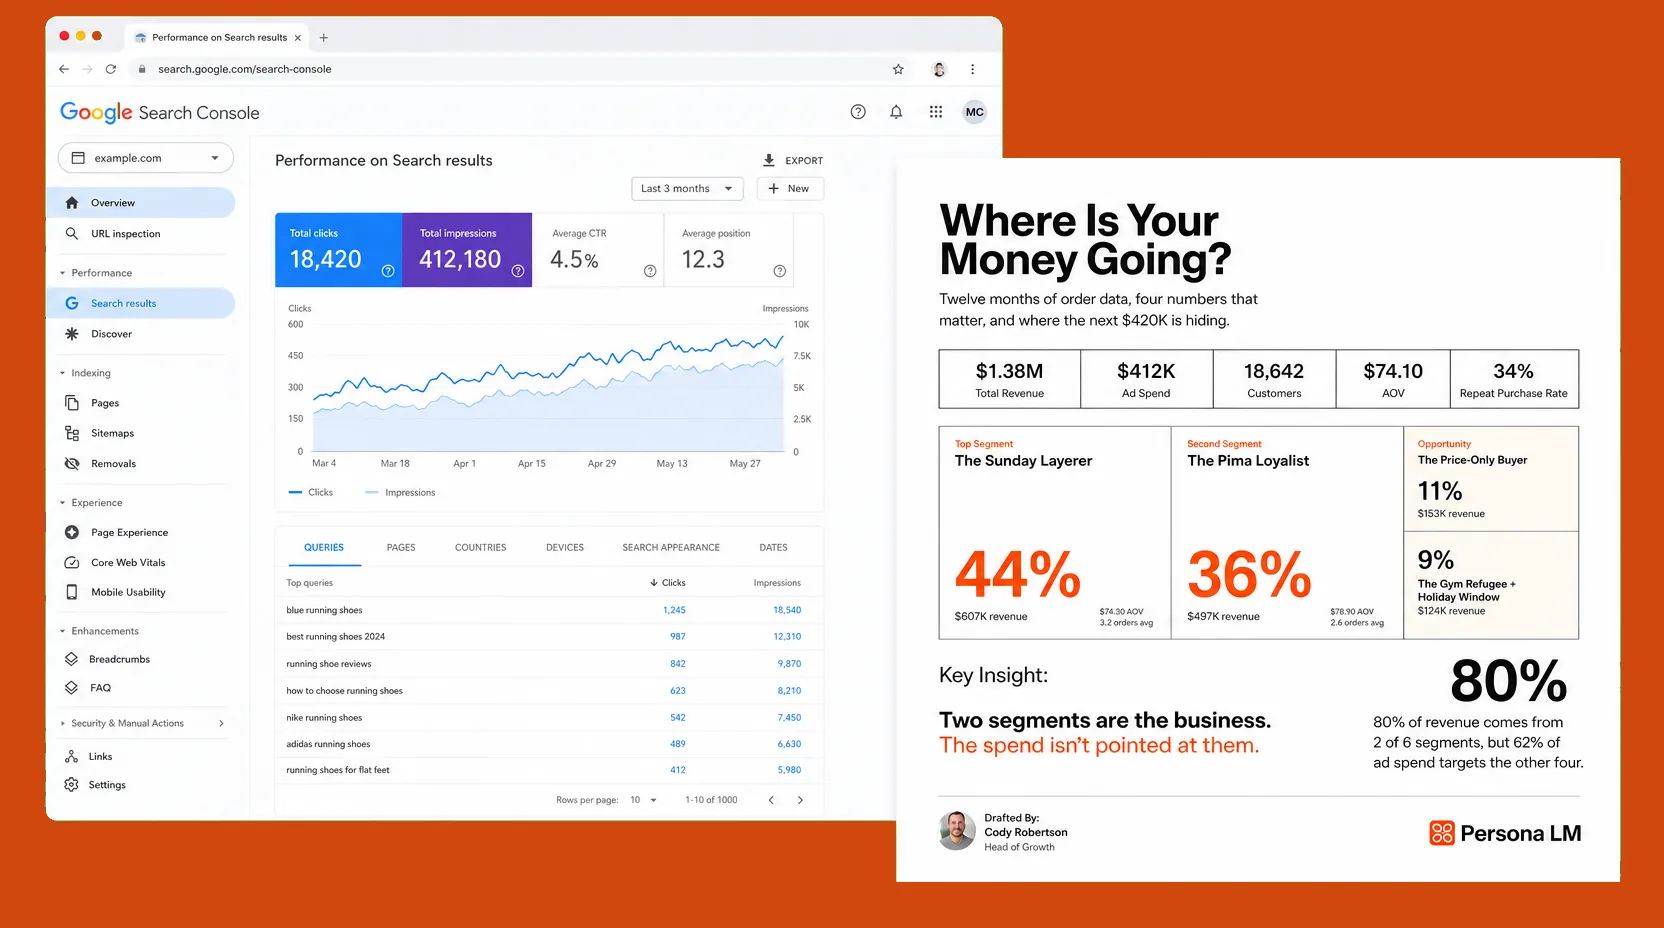Click the Discover asterisk icon

click(x=72, y=334)
